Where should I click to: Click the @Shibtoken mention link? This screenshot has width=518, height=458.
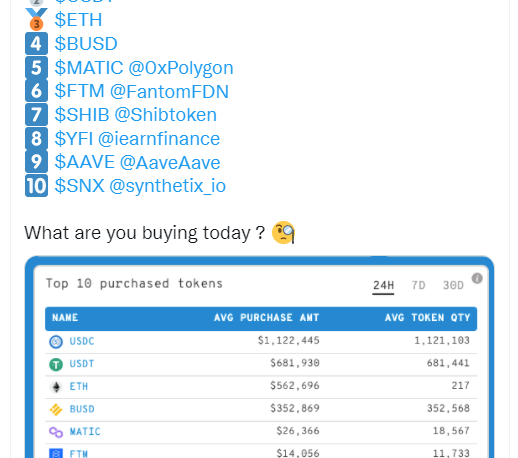166,115
